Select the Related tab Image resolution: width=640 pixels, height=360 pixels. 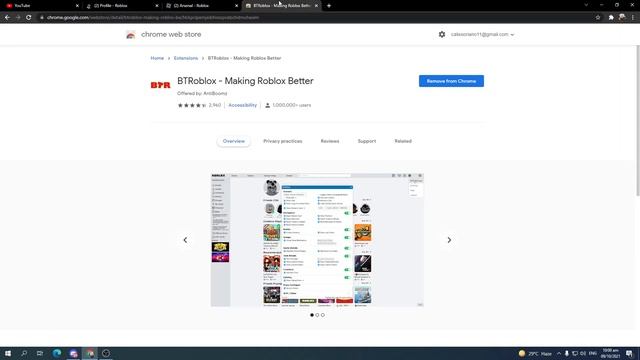pyautogui.click(x=403, y=141)
